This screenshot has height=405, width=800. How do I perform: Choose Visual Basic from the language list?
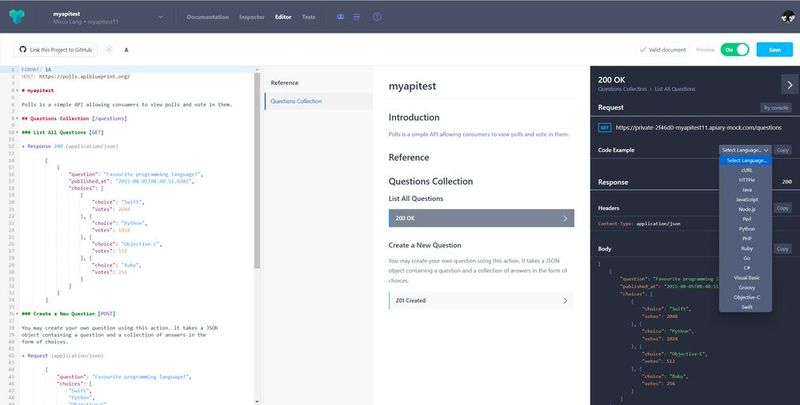tap(746, 278)
